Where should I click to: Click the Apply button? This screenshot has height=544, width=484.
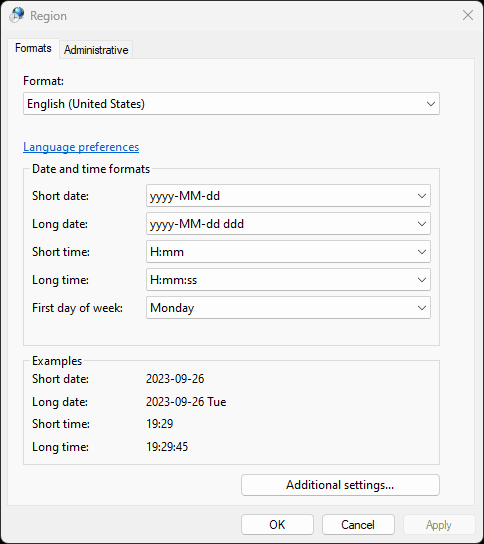[x=439, y=525]
